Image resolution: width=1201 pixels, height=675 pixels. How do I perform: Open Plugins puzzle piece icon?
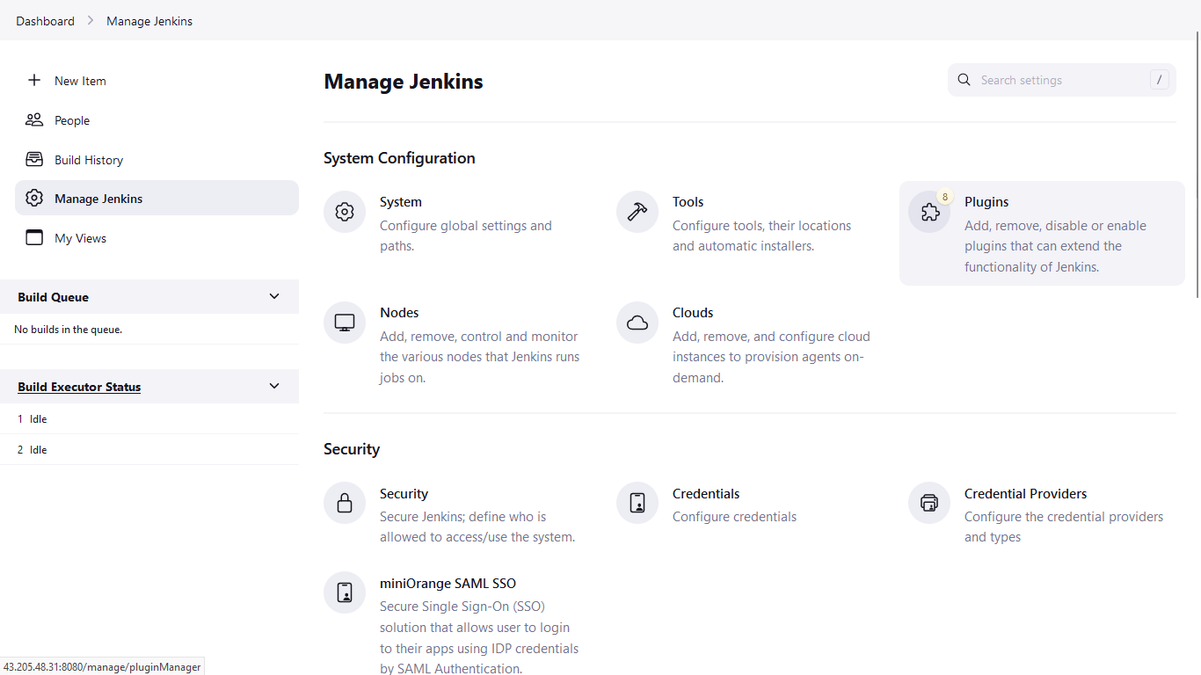[x=930, y=212]
